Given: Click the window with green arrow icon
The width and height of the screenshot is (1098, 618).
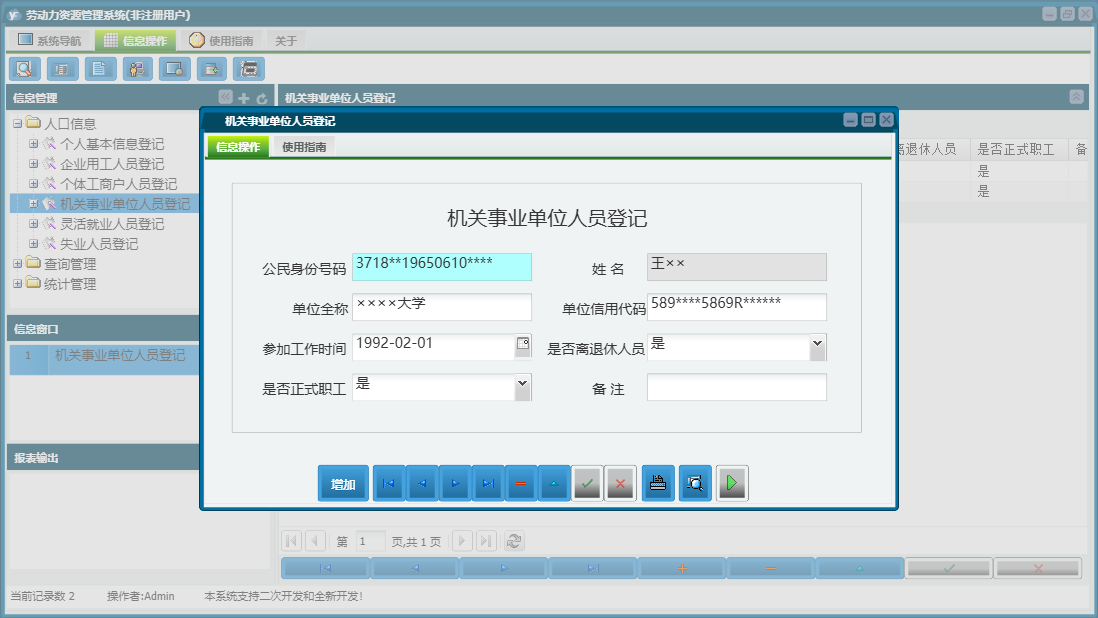Looking at the screenshot, I should [211, 69].
